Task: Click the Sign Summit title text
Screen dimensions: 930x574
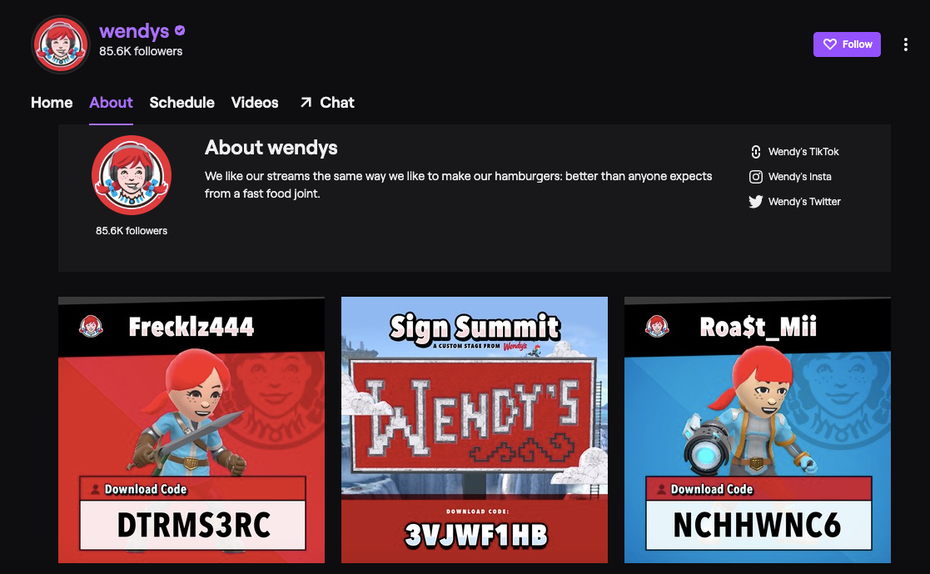Action: (x=474, y=328)
